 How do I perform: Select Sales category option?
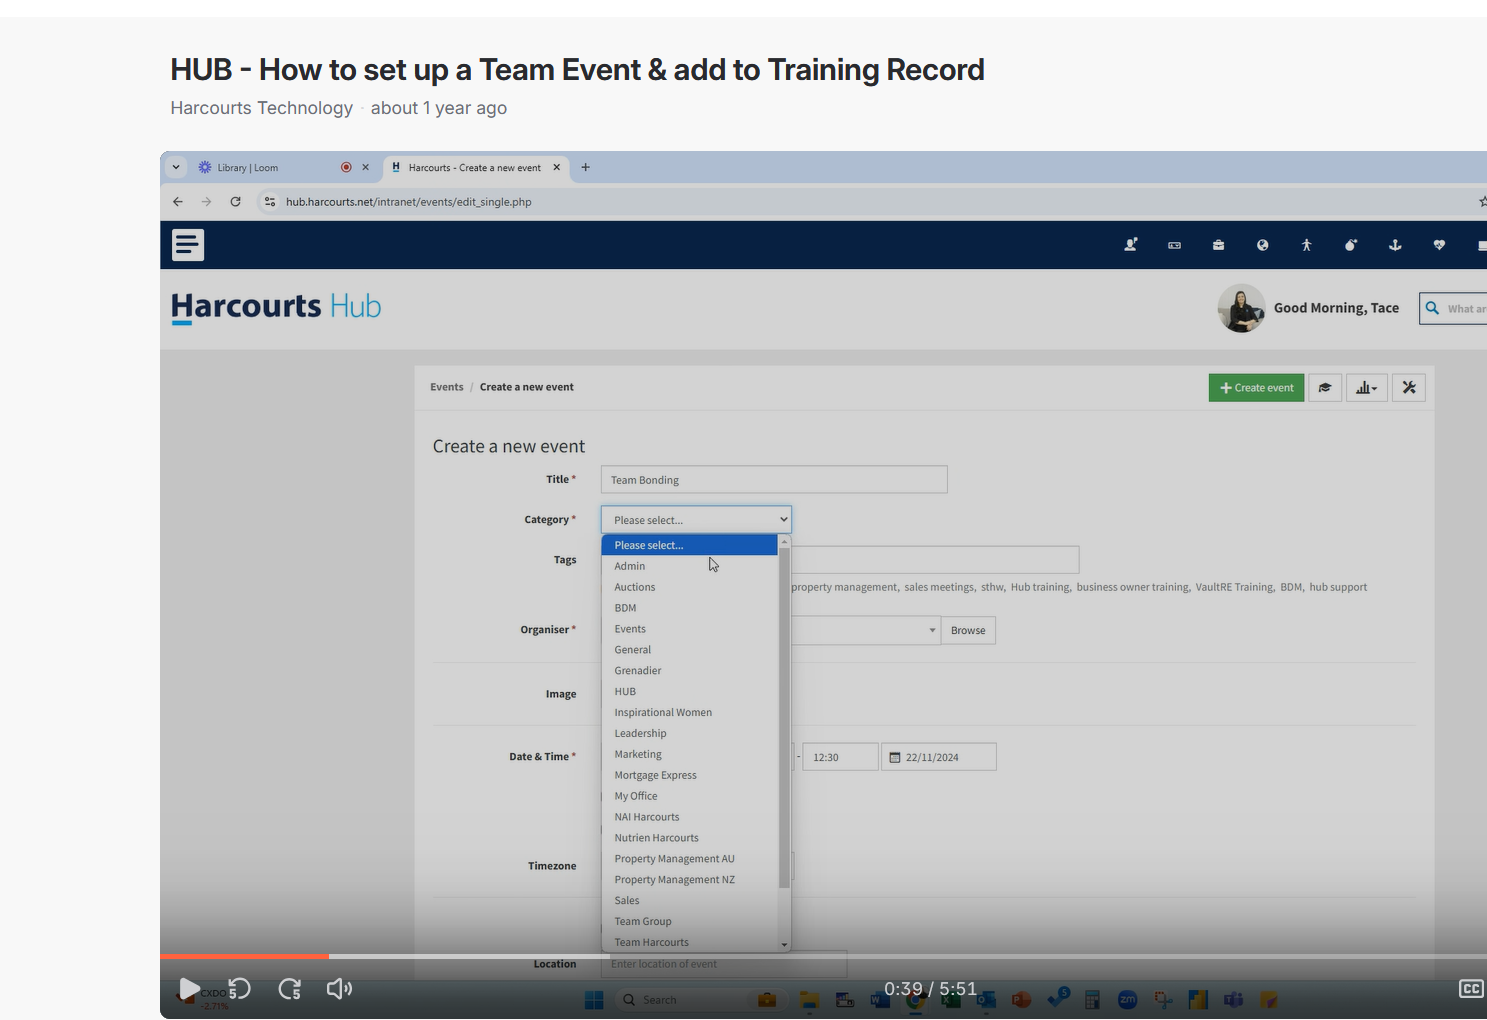click(x=689, y=902)
